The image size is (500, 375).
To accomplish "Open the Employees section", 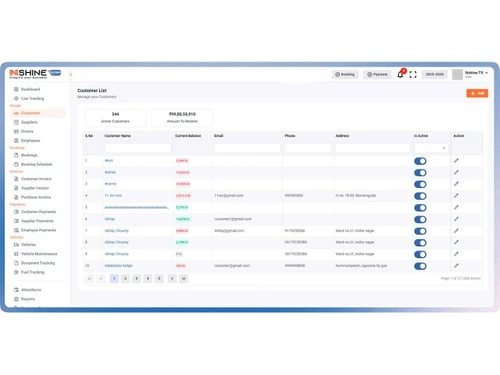I will click(30, 141).
